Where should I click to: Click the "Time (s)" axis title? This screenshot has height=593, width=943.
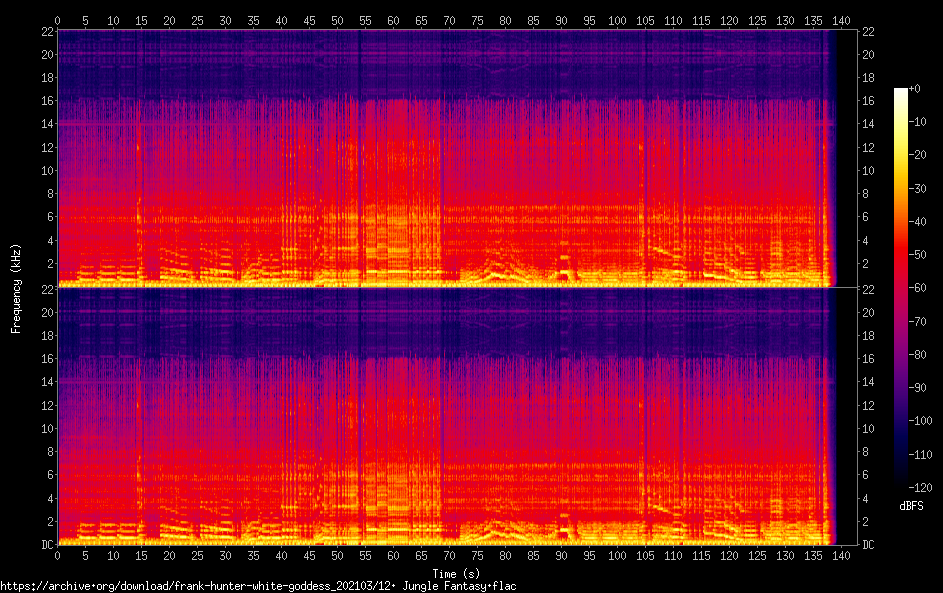456,574
